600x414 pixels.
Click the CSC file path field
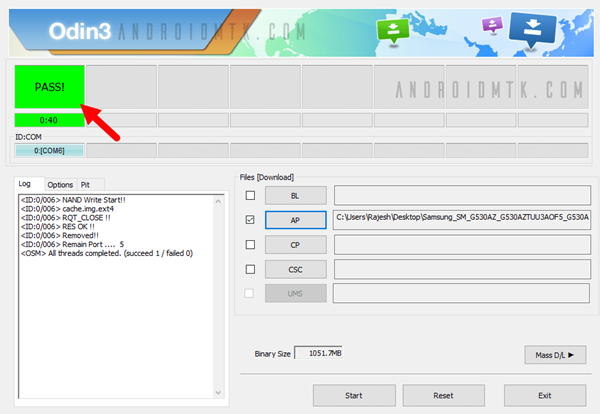coord(462,269)
